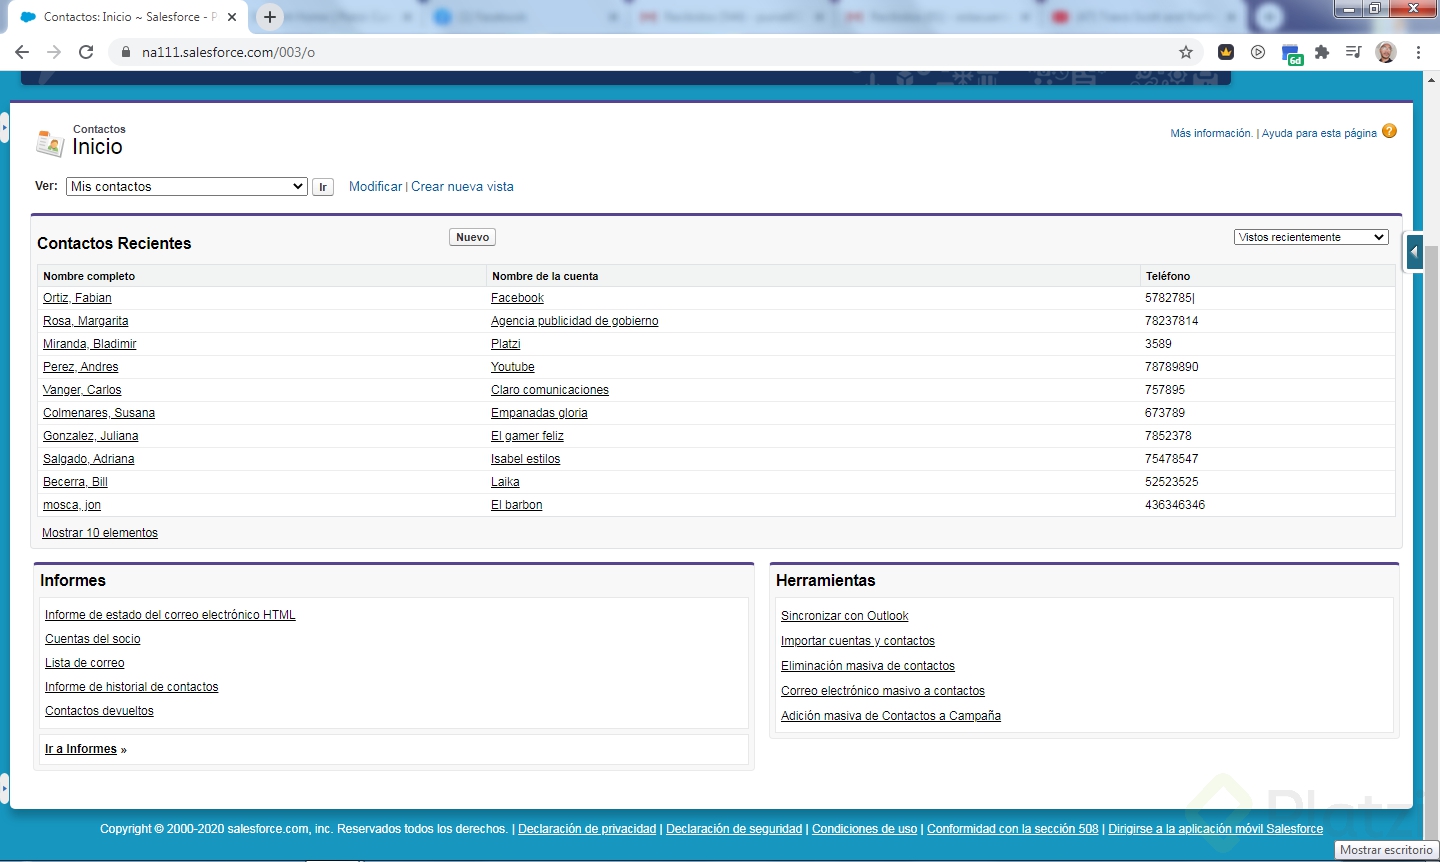Screen dimensions: 1440x862
Task: Open the Agencia publicidad de gobierno account
Action: pyautogui.click(x=574, y=321)
